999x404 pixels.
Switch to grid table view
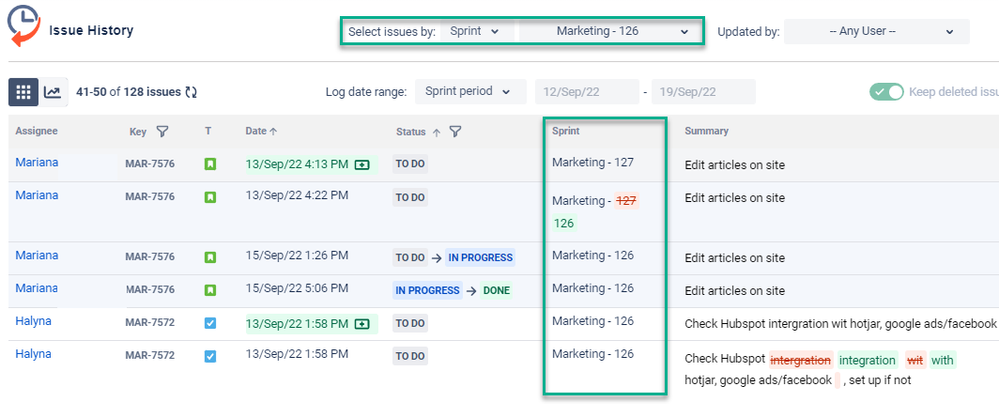click(24, 92)
